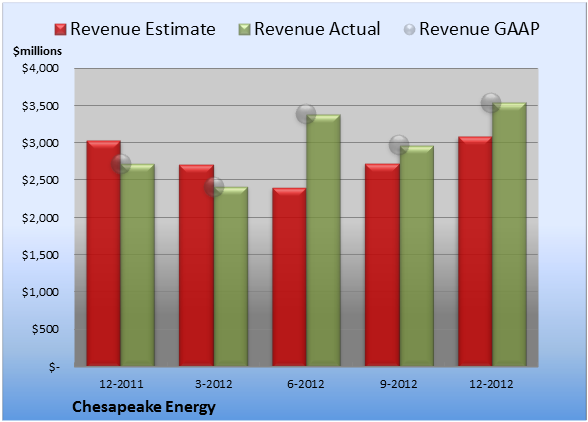Select the red estimate bar for 9-2012

click(x=382, y=265)
